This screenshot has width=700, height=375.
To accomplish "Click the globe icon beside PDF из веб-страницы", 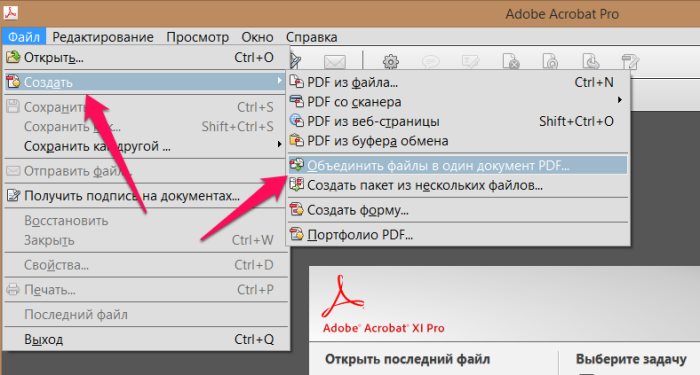I will [x=296, y=121].
